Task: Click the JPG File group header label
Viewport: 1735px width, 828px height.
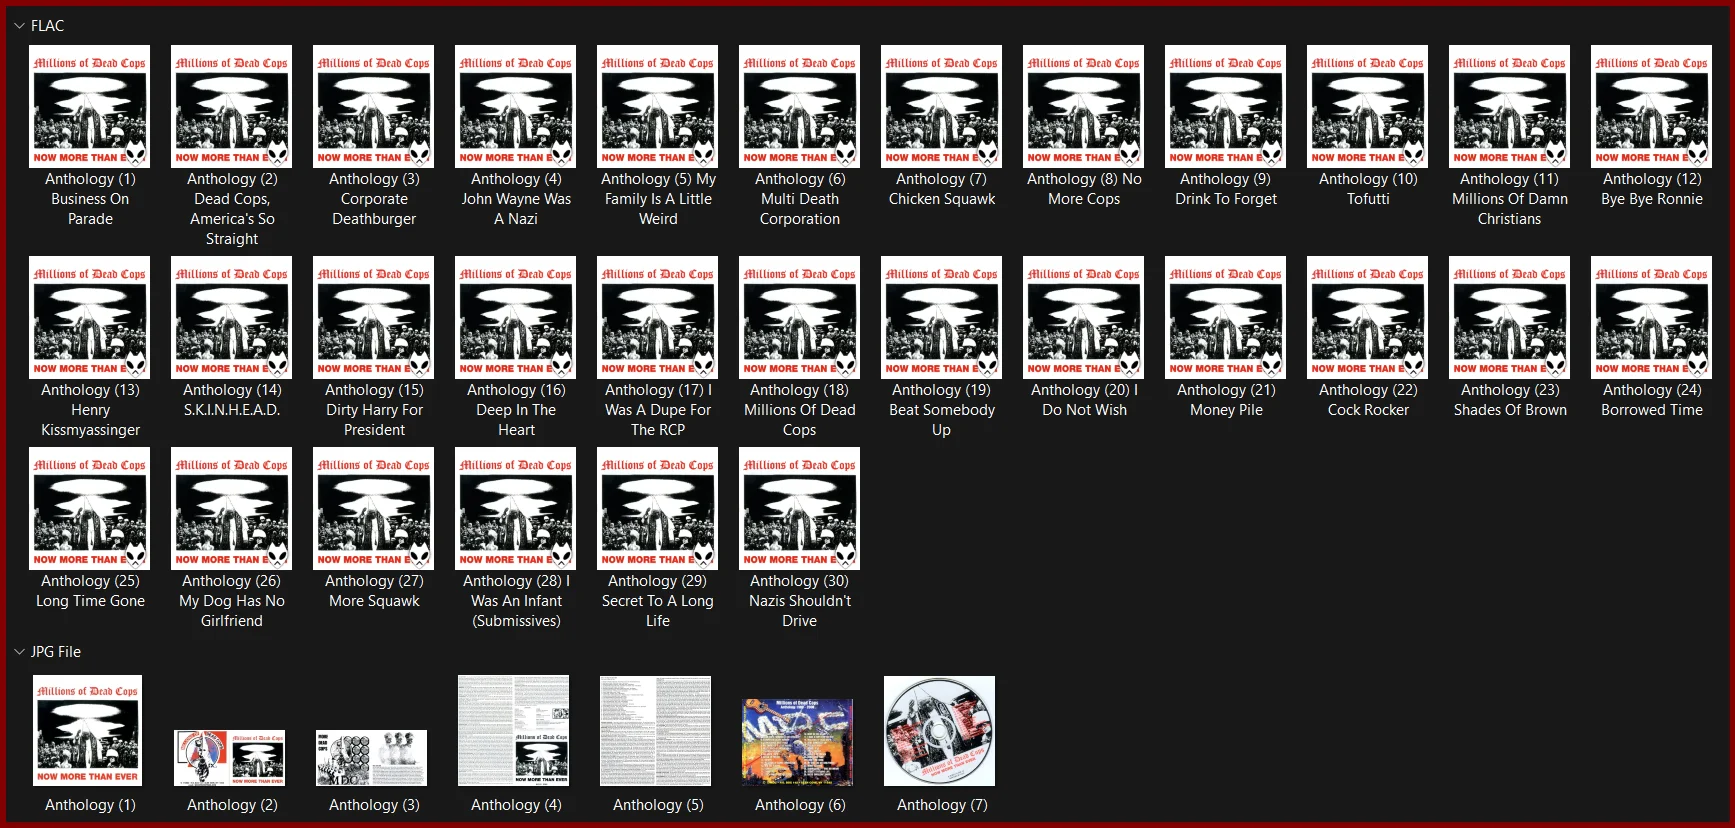Action: (x=56, y=652)
